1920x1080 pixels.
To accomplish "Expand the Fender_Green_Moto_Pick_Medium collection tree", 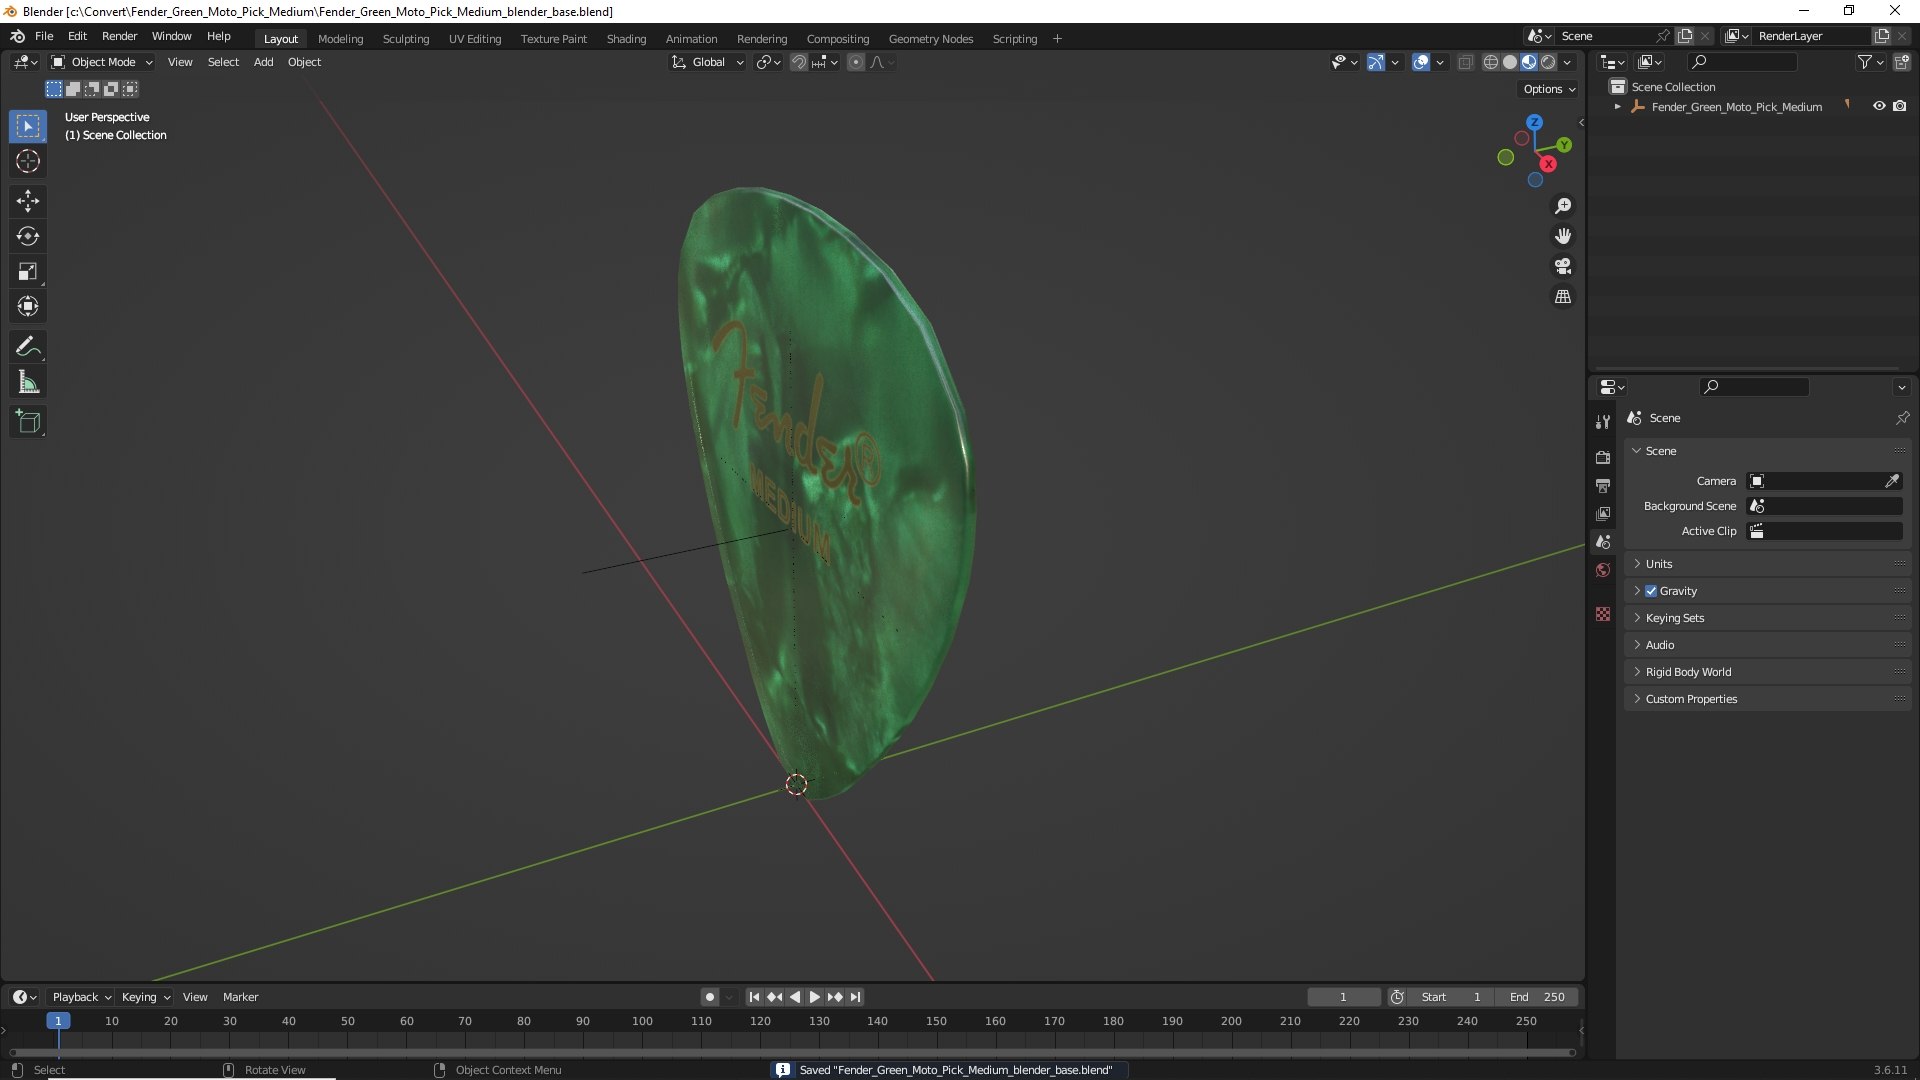I will pyautogui.click(x=1618, y=106).
